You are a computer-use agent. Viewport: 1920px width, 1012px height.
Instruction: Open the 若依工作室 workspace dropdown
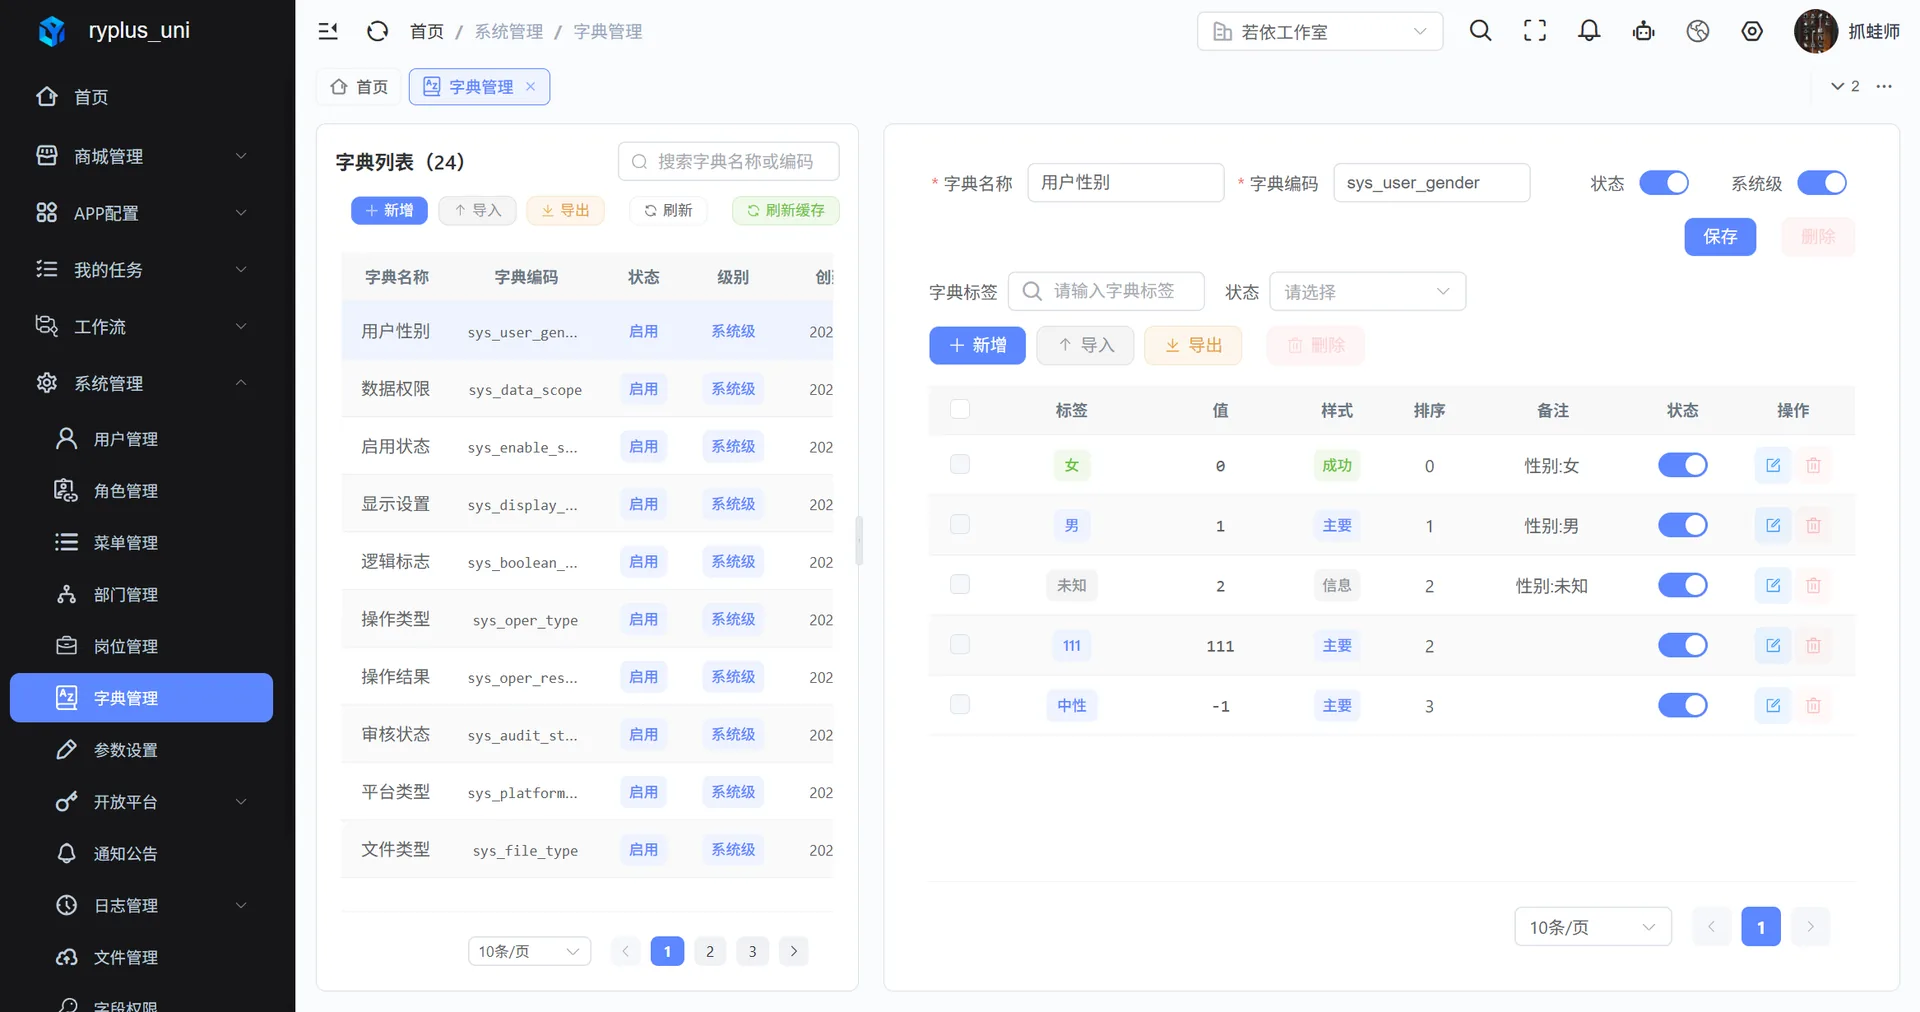1320,31
